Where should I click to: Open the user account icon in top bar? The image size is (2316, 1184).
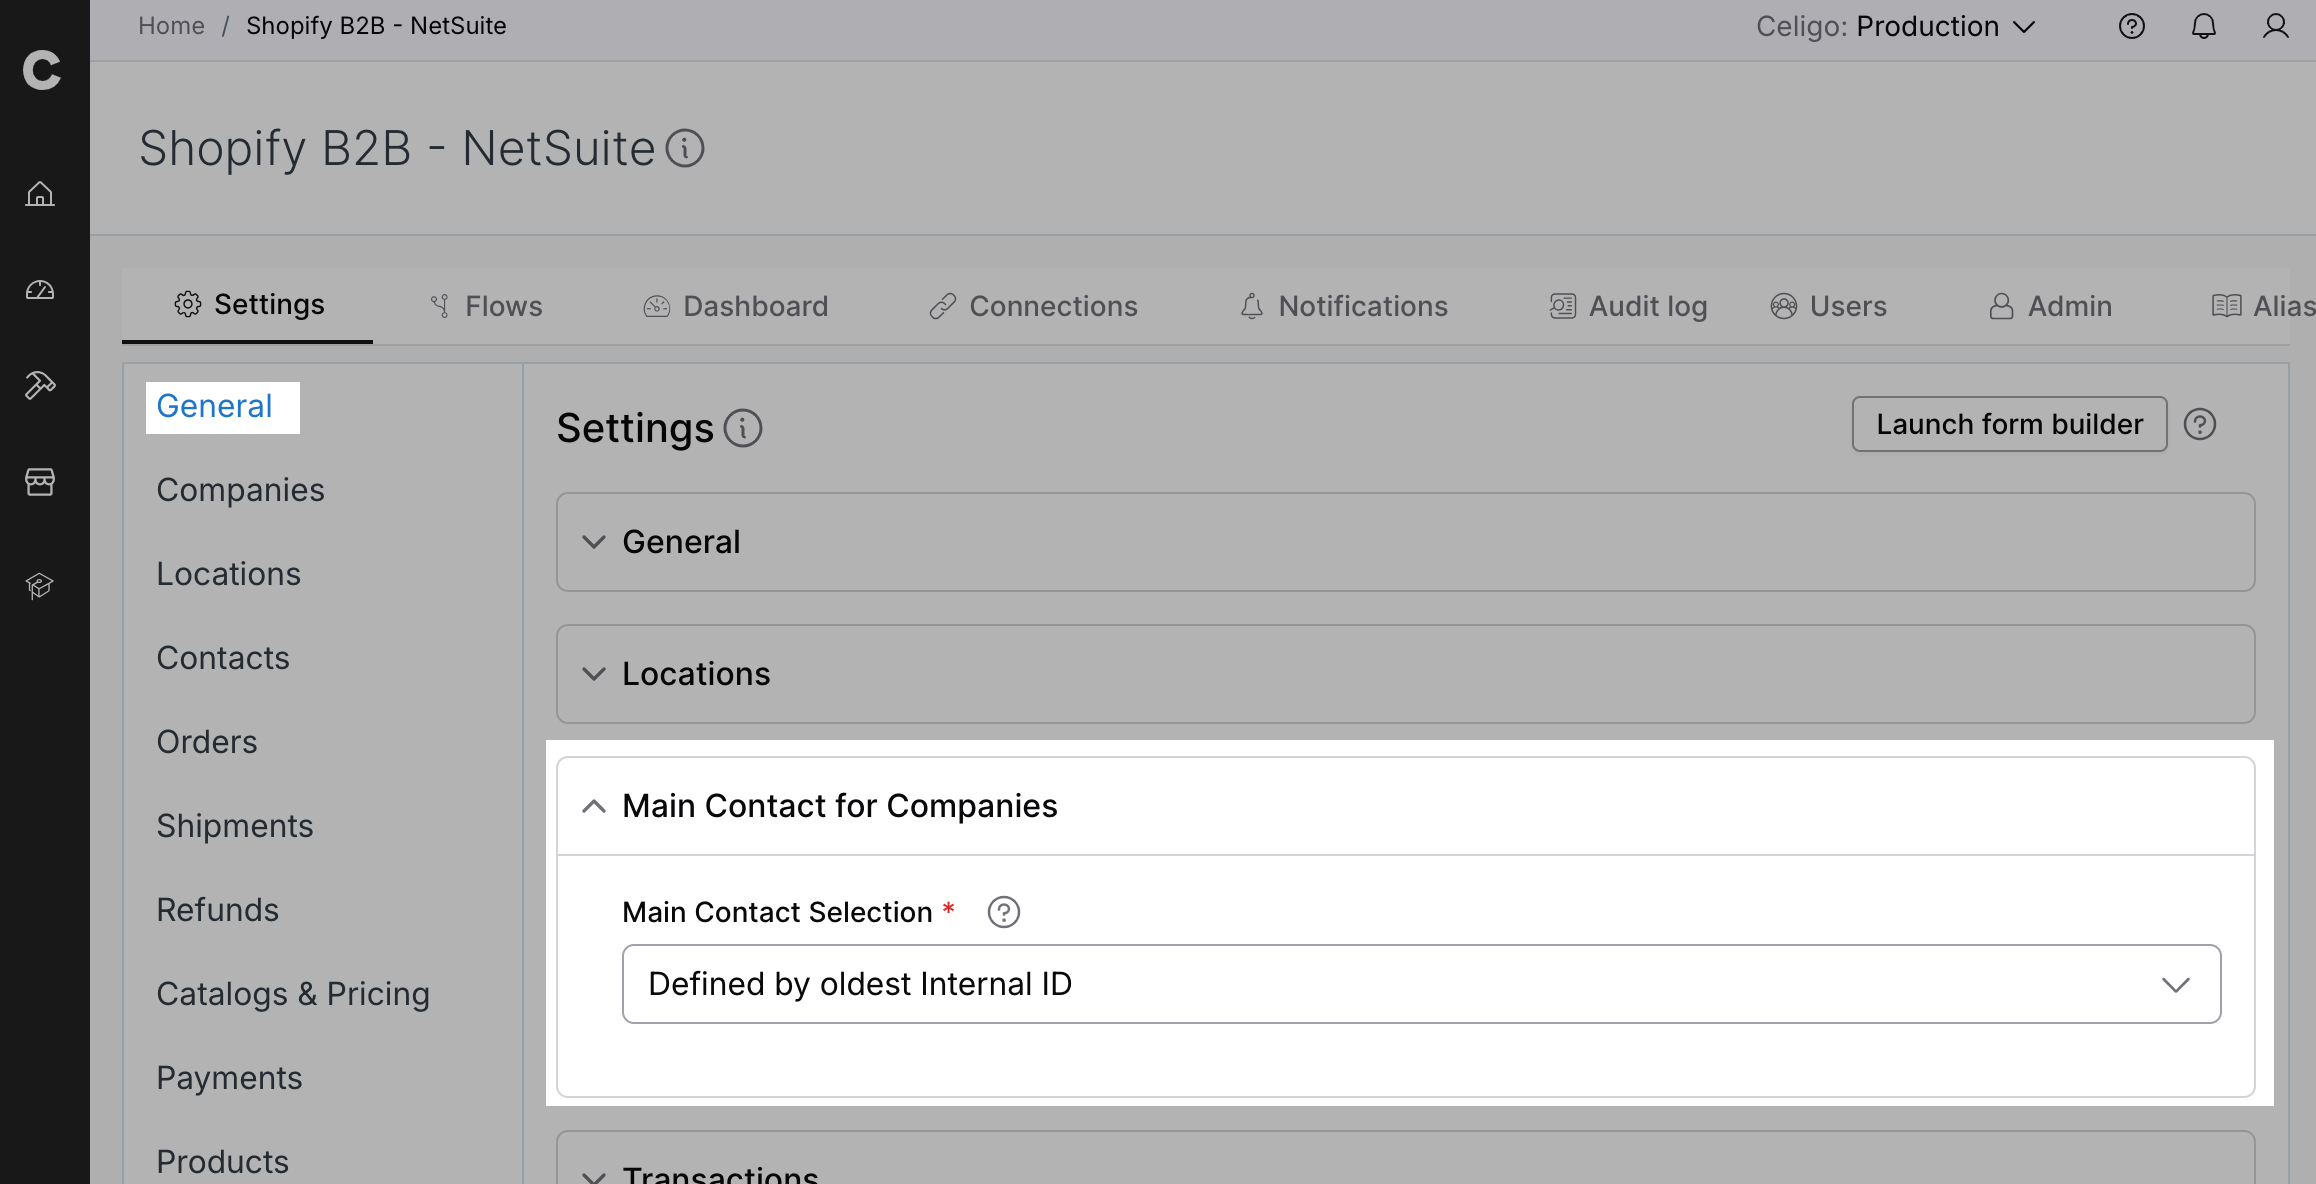pyautogui.click(x=2276, y=26)
